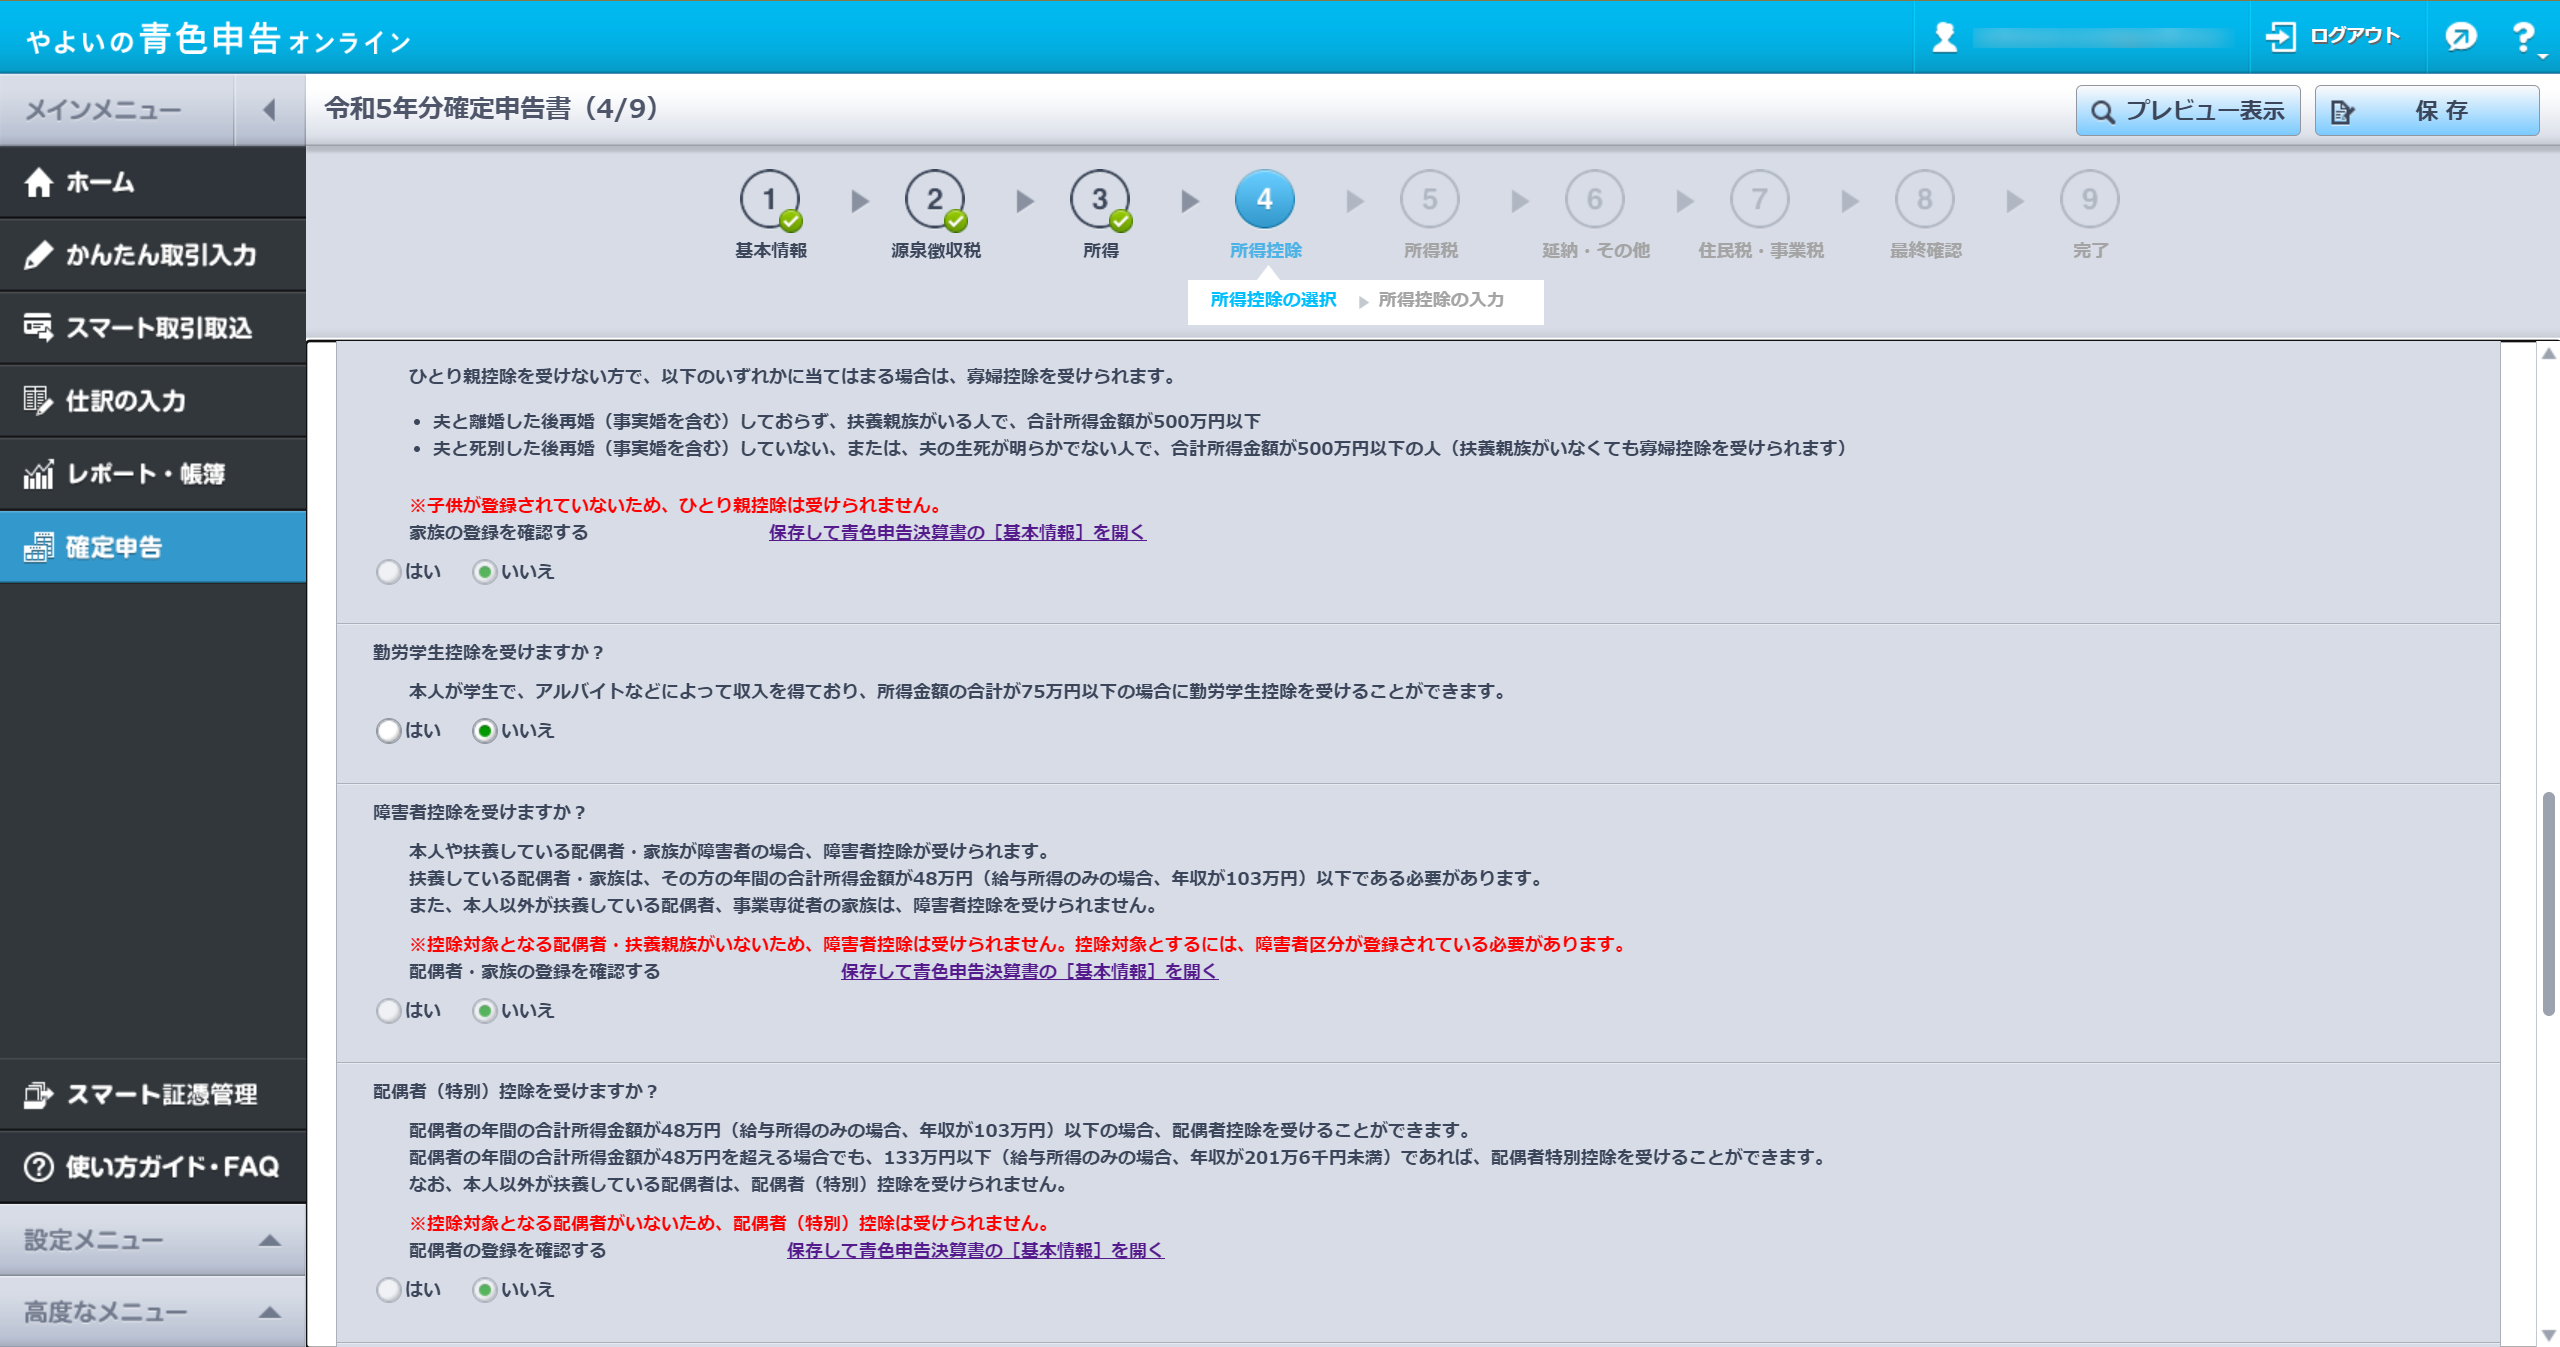Select いいえ for 配偶者（特別）控除
The height and width of the screenshot is (1347, 2560).
pyautogui.click(x=485, y=1290)
